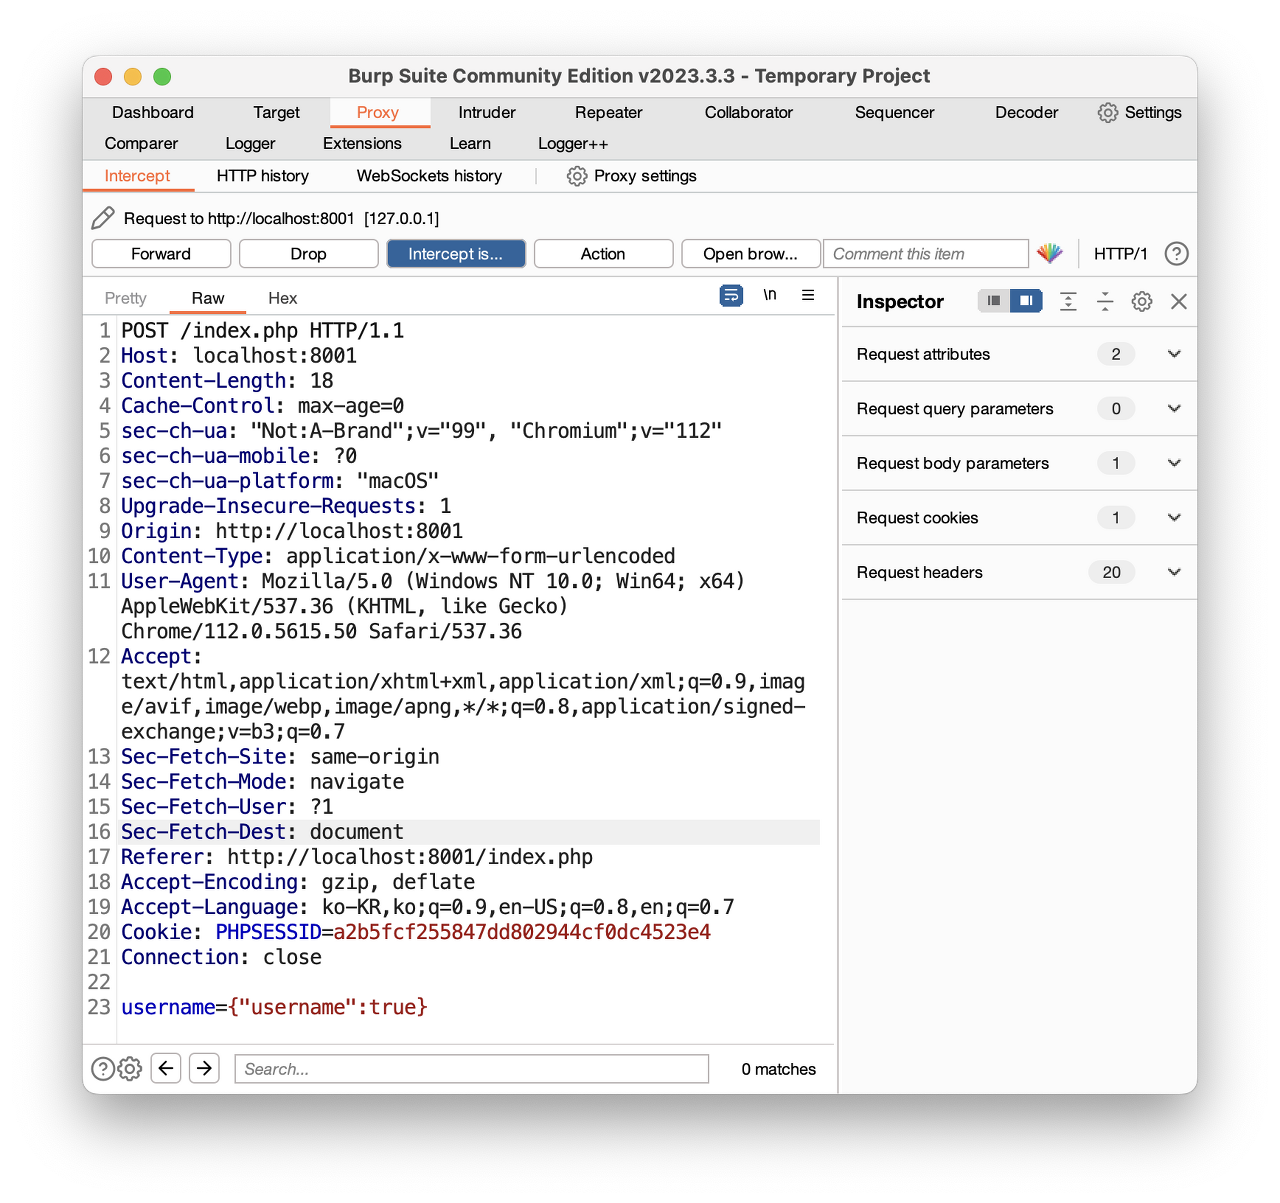Collapse all Inspector sections
The image size is (1280, 1203).
(1105, 302)
